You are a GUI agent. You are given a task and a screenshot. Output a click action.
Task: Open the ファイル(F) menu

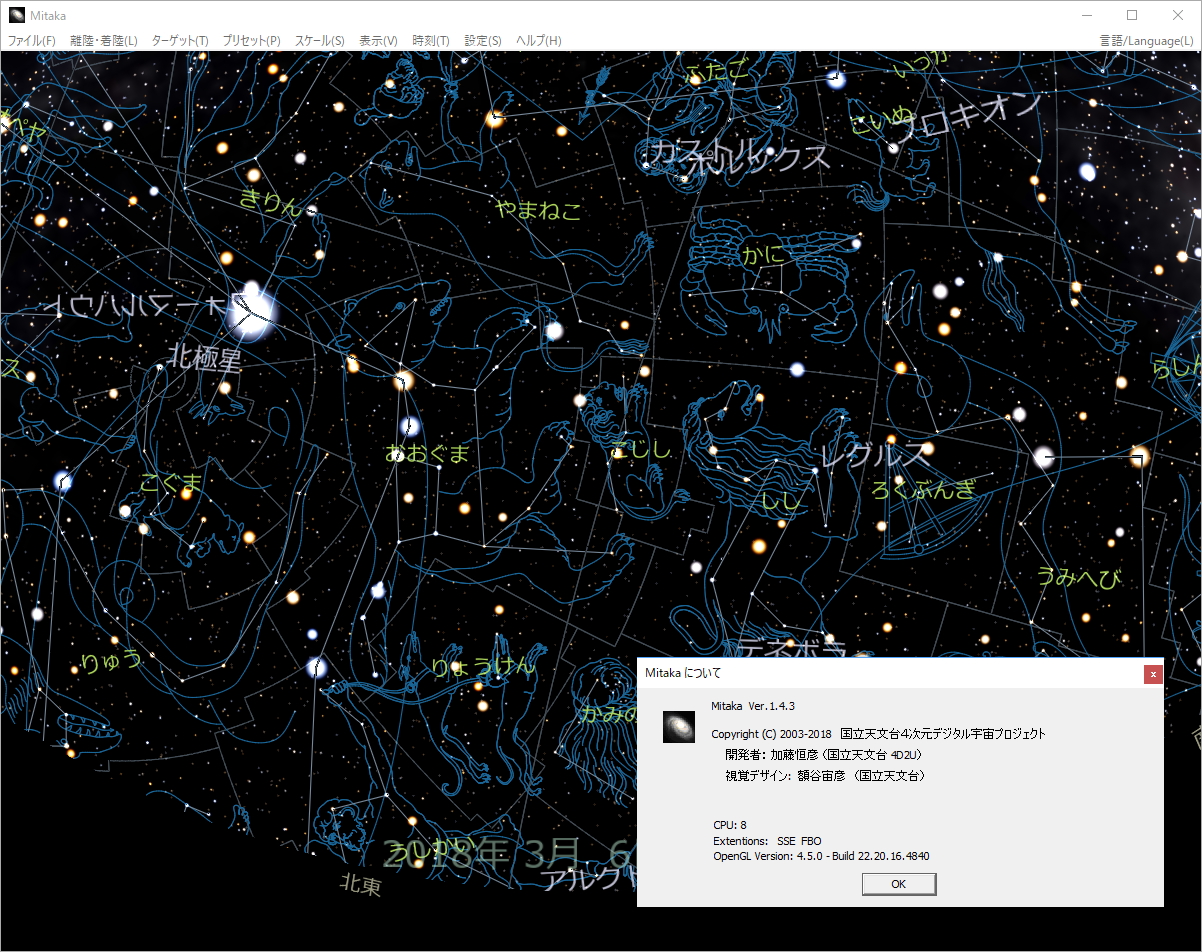(x=31, y=40)
